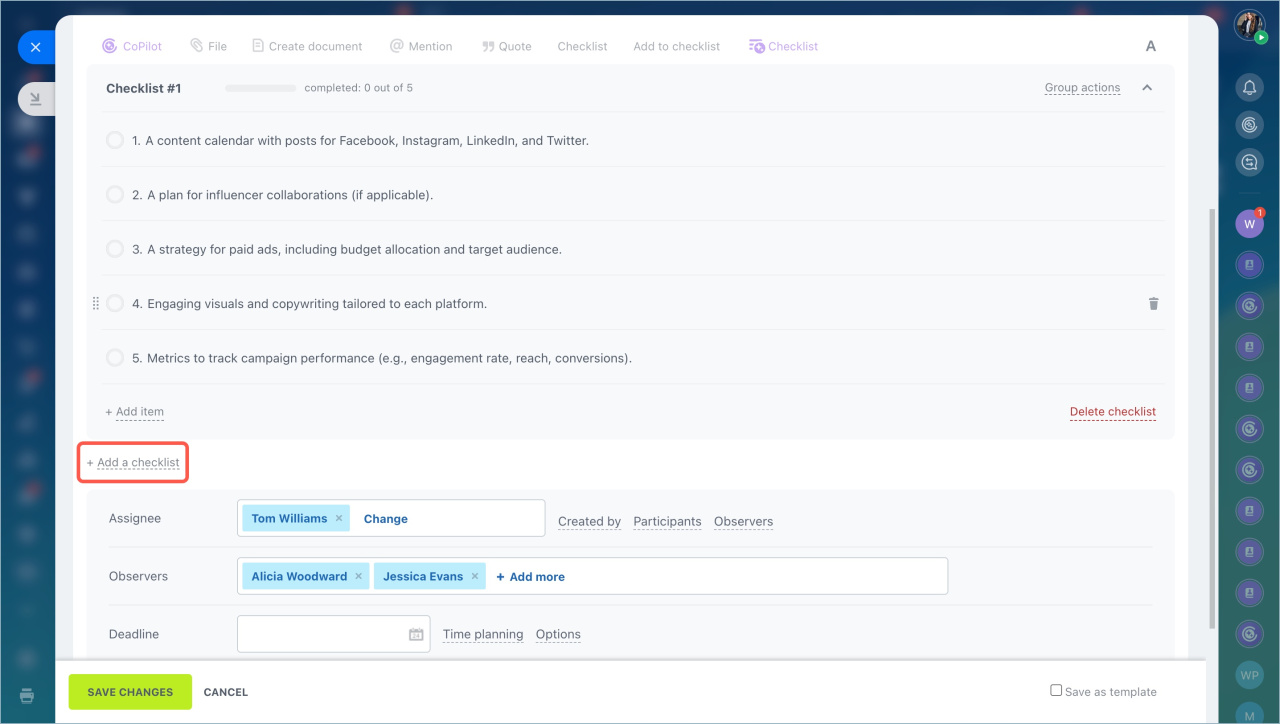Show the Created by field
Viewport: 1280px width, 724px height.
(x=589, y=521)
